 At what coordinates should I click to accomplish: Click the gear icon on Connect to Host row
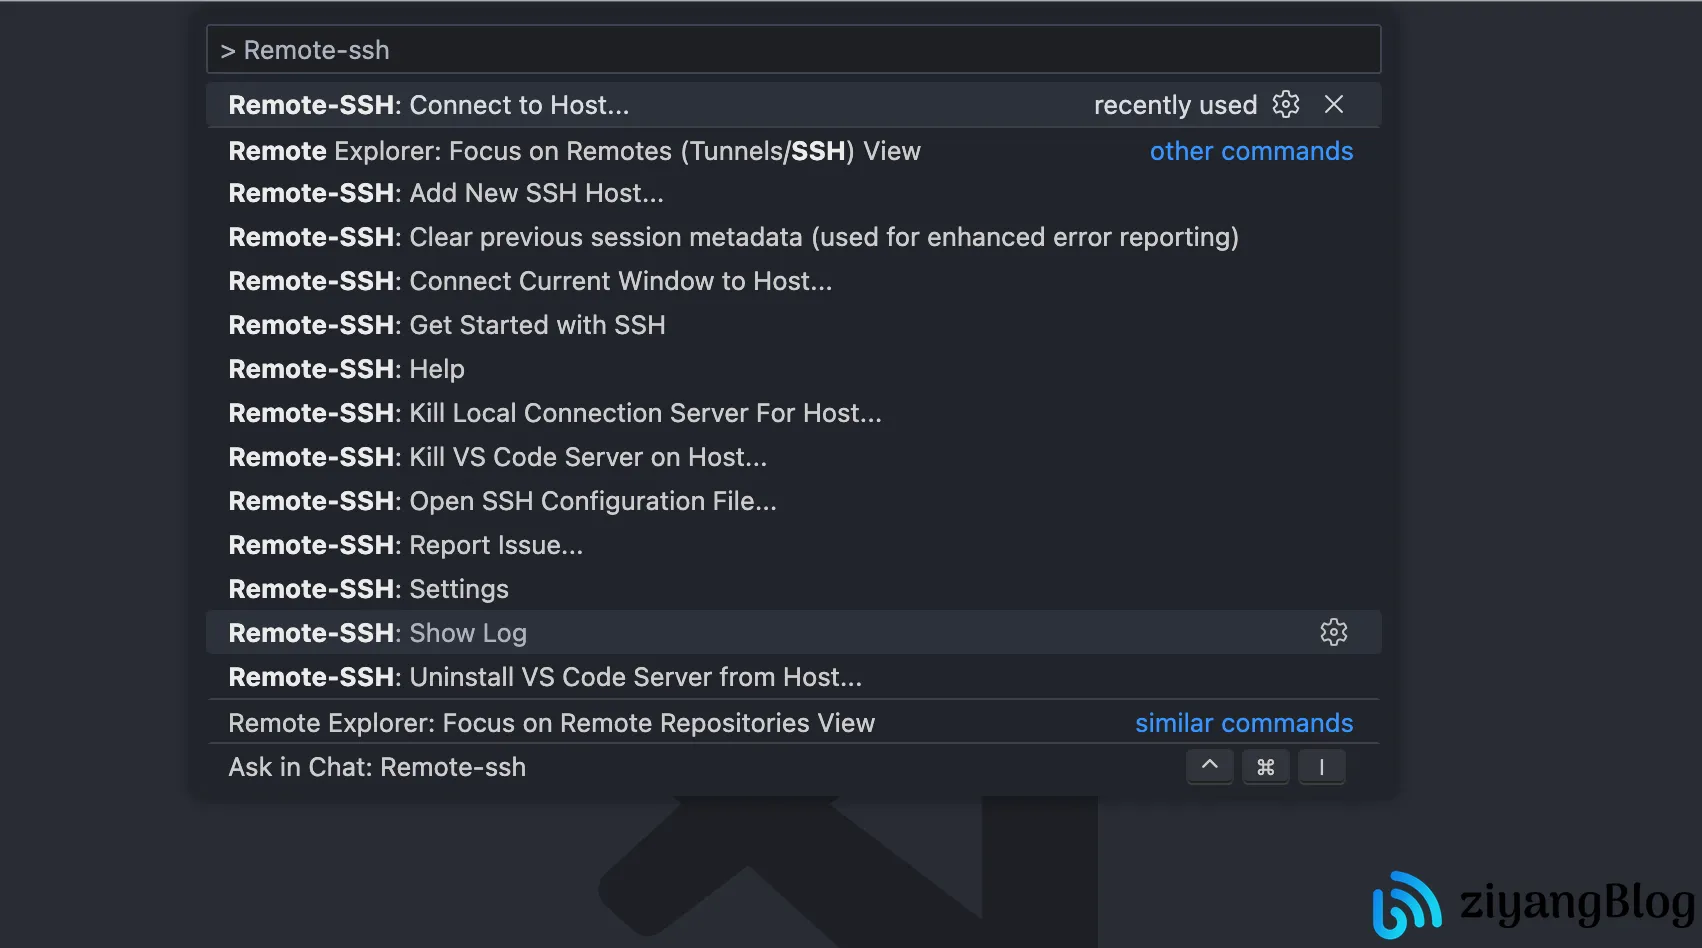[1285, 104]
